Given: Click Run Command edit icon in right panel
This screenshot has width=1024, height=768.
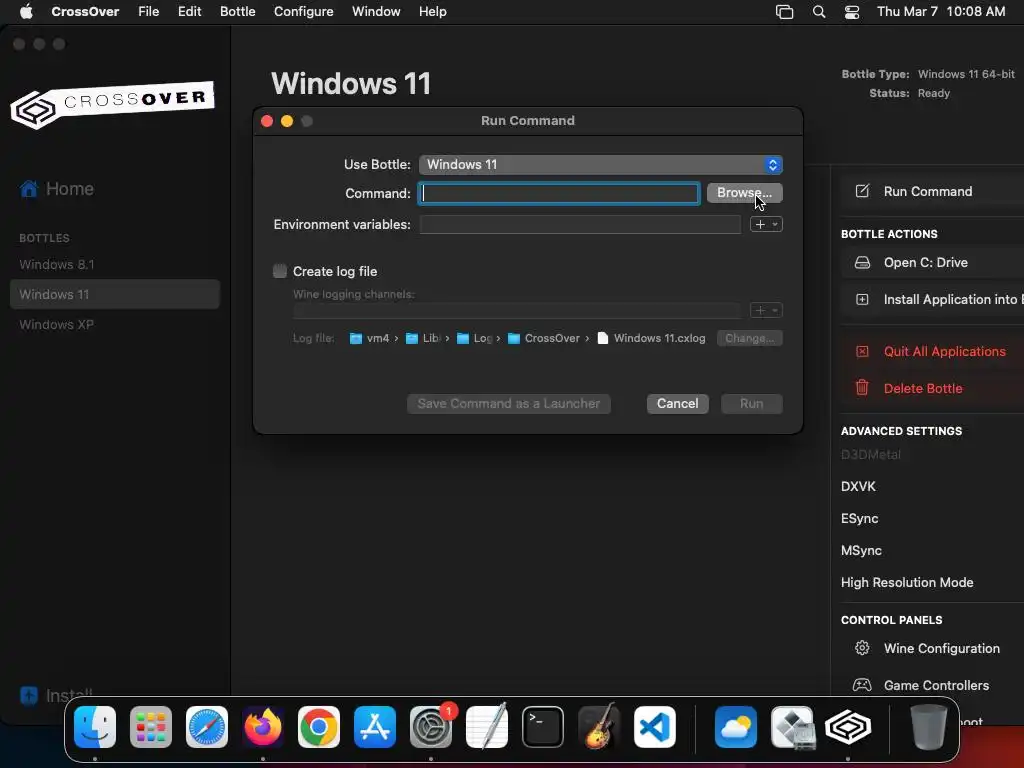Looking at the screenshot, I should [862, 191].
